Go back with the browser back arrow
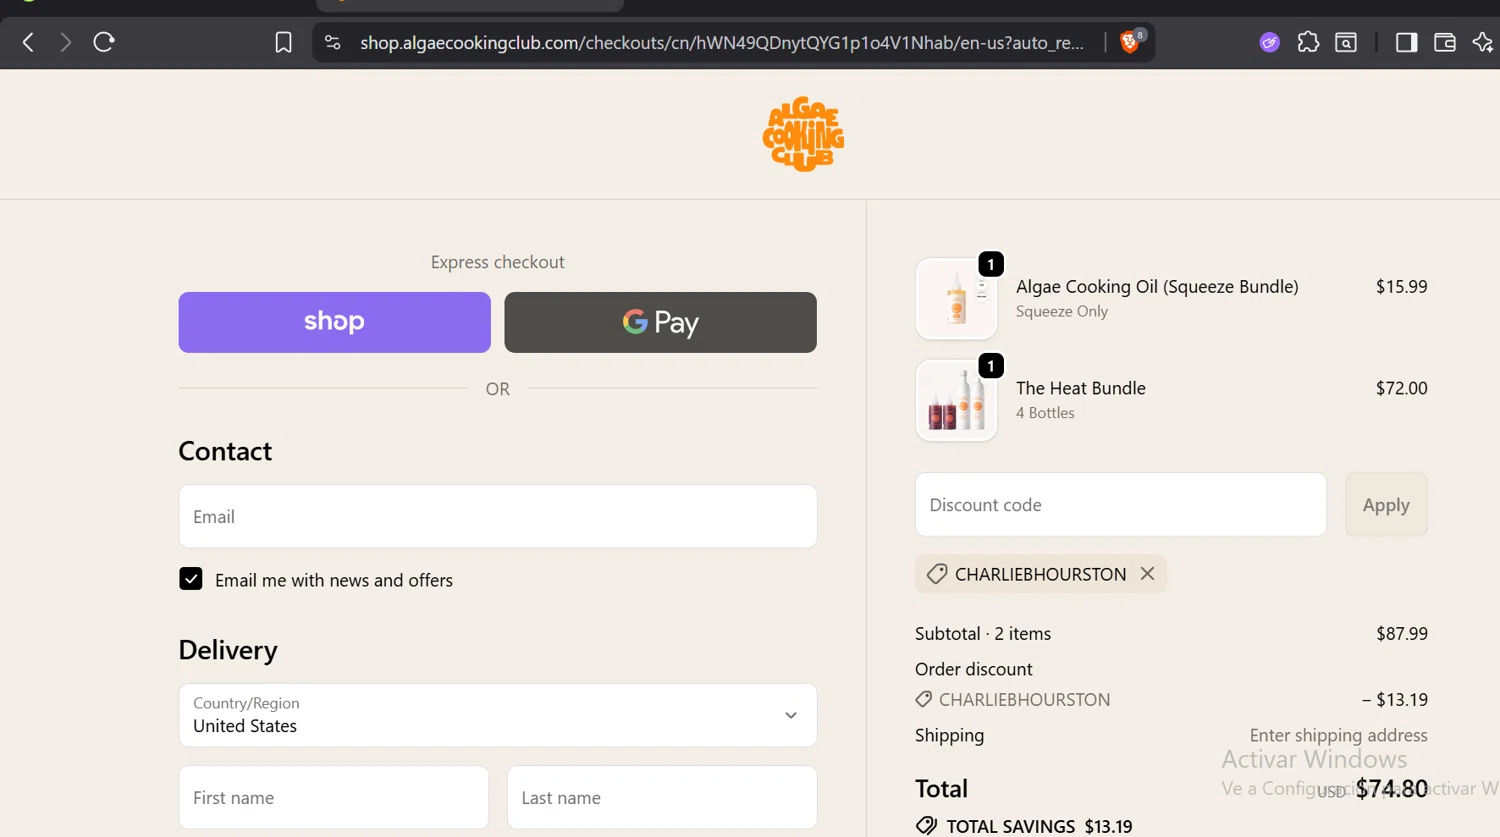This screenshot has height=837, width=1500. [28, 42]
